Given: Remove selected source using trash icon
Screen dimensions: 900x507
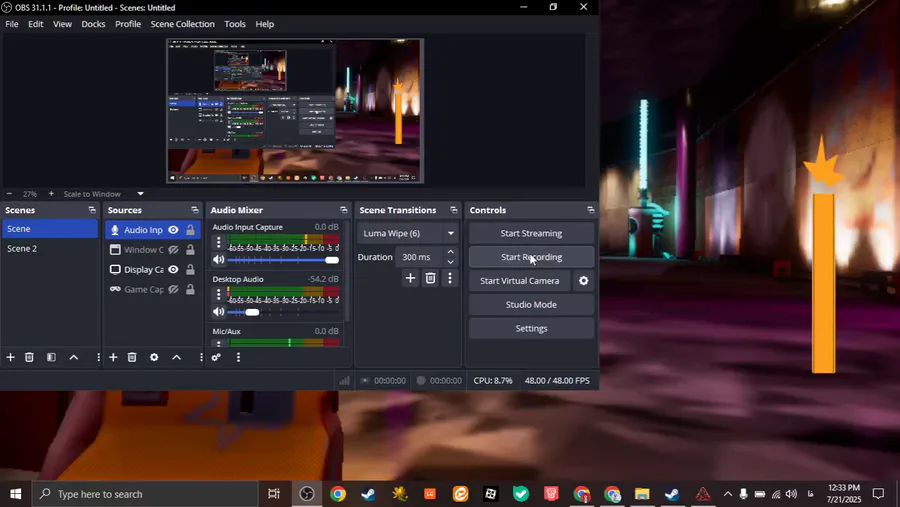Looking at the screenshot, I should pos(132,357).
